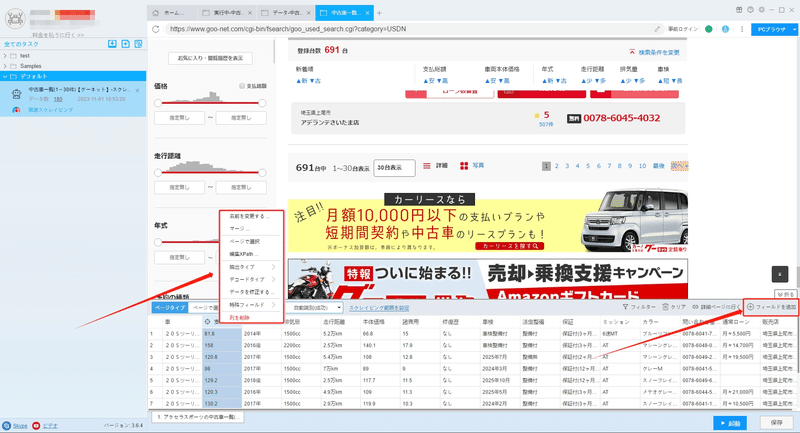Close the dark overlay X button

(780, 274)
